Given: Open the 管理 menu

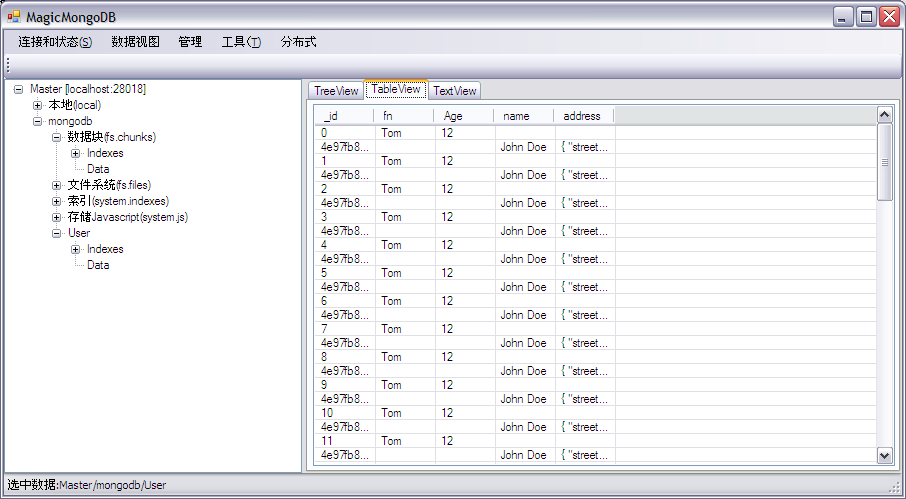Looking at the screenshot, I should pos(190,42).
